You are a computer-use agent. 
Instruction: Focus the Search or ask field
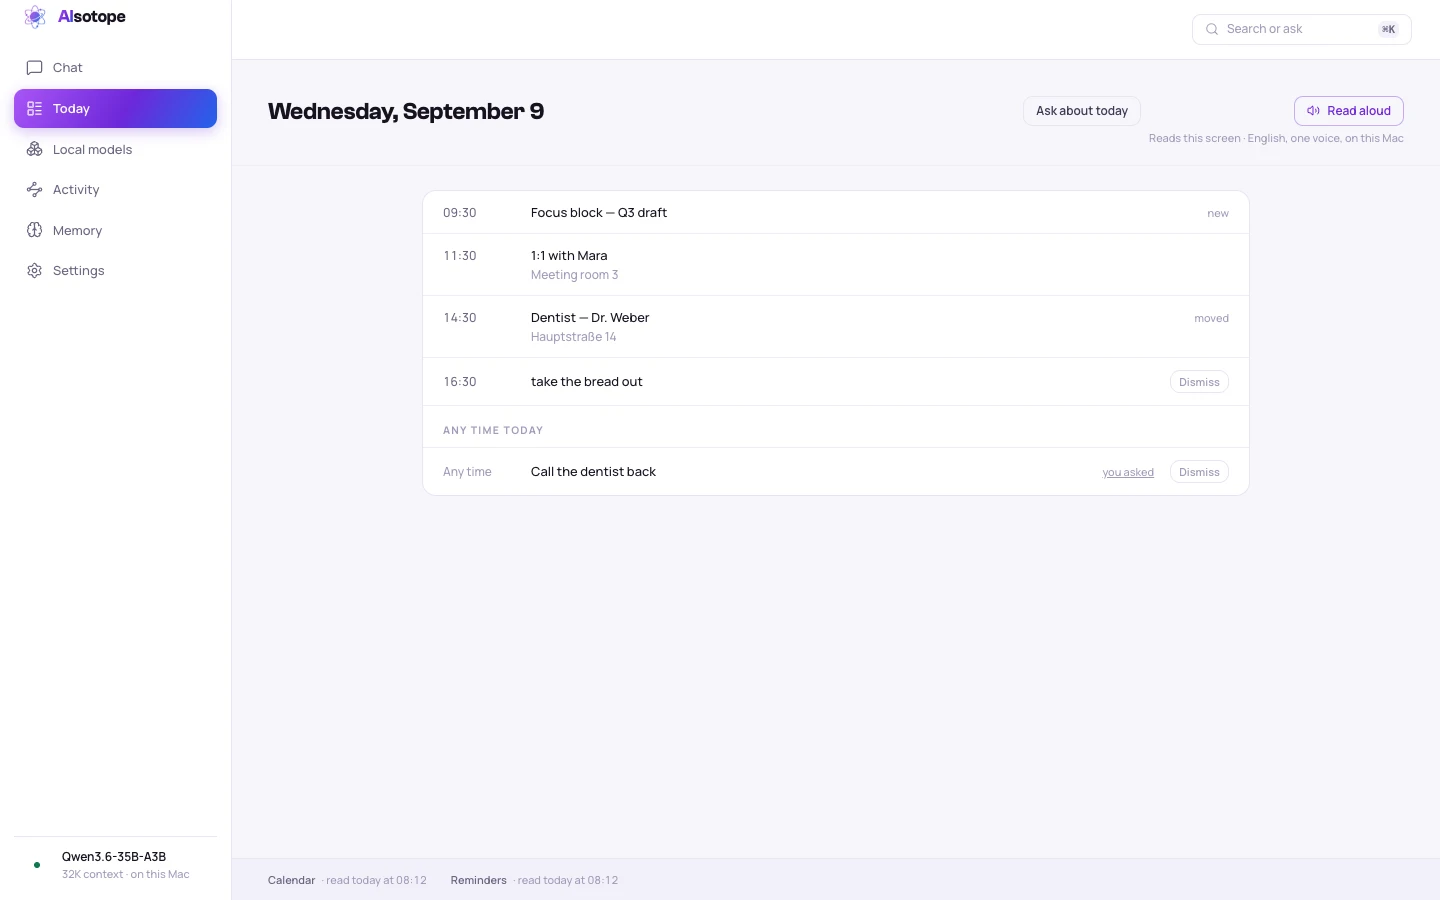pyautogui.click(x=1301, y=29)
